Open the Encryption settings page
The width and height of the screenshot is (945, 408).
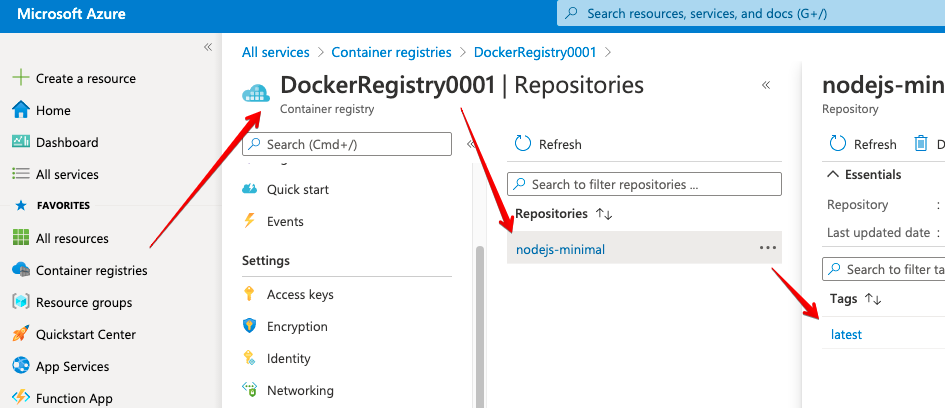tap(297, 326)
